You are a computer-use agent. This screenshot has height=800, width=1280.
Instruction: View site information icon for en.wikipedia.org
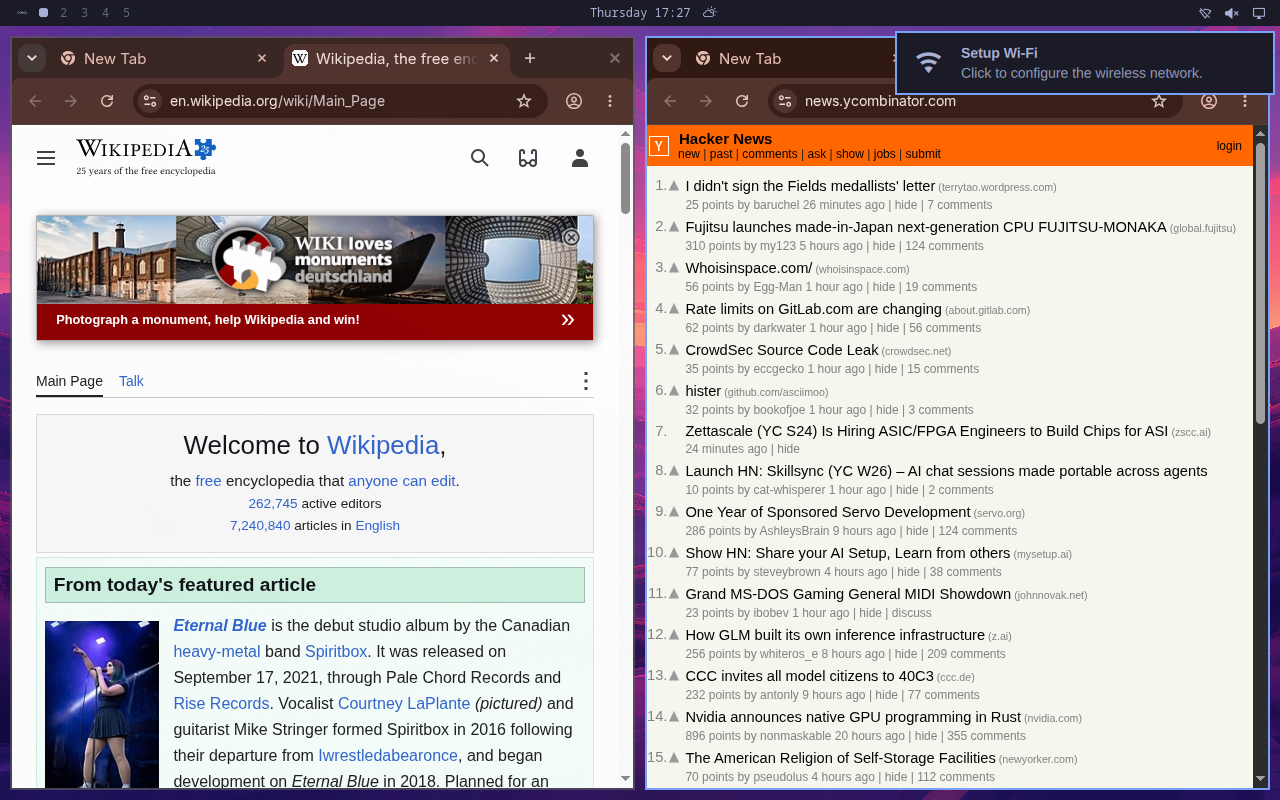150,101
